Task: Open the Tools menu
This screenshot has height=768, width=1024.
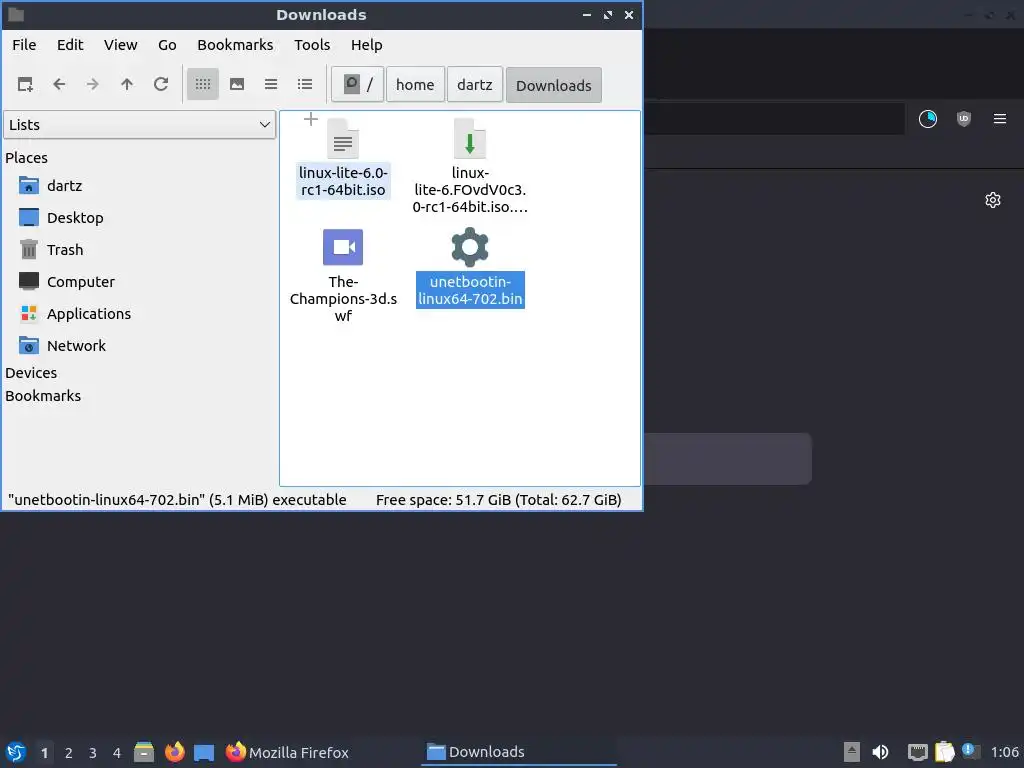Action: pos(312,45)
